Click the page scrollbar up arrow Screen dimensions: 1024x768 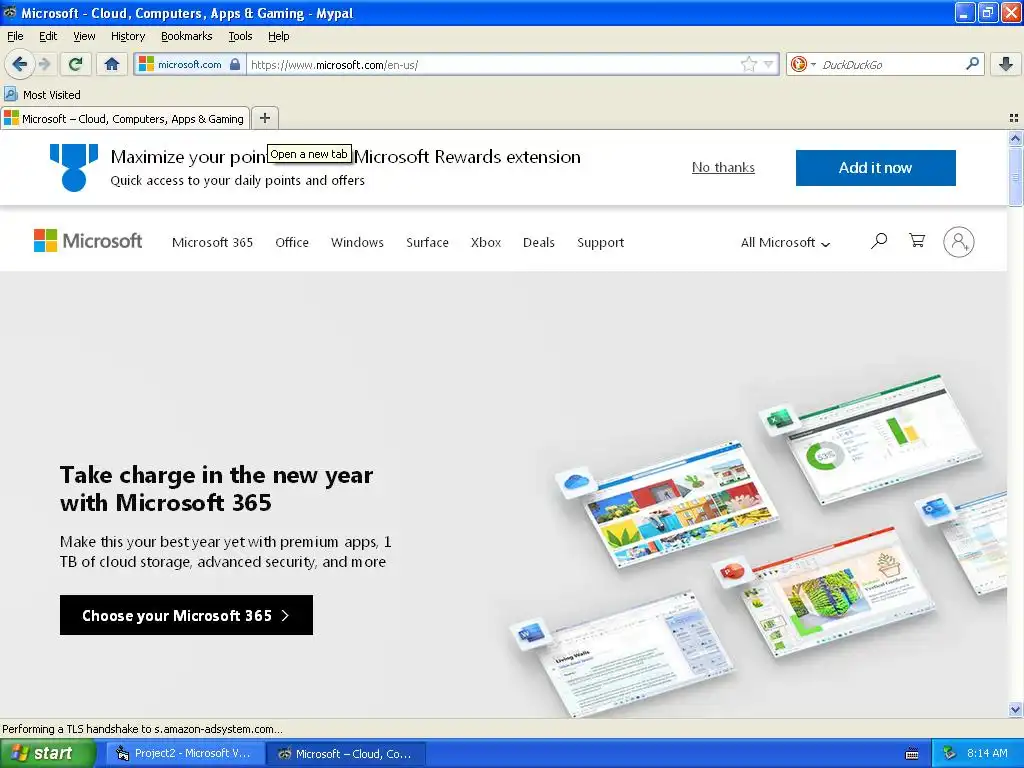[1015, 138]
